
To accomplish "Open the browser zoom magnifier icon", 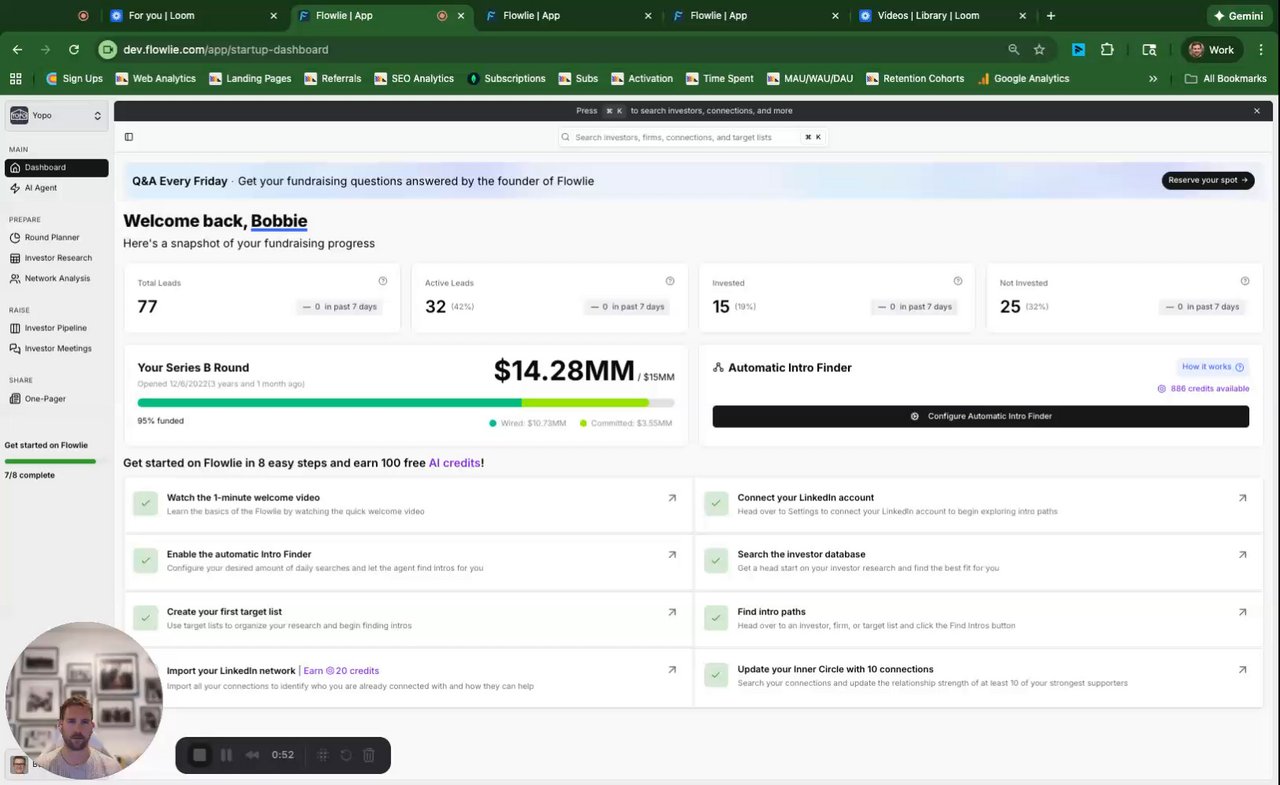I will point(1014,49).
